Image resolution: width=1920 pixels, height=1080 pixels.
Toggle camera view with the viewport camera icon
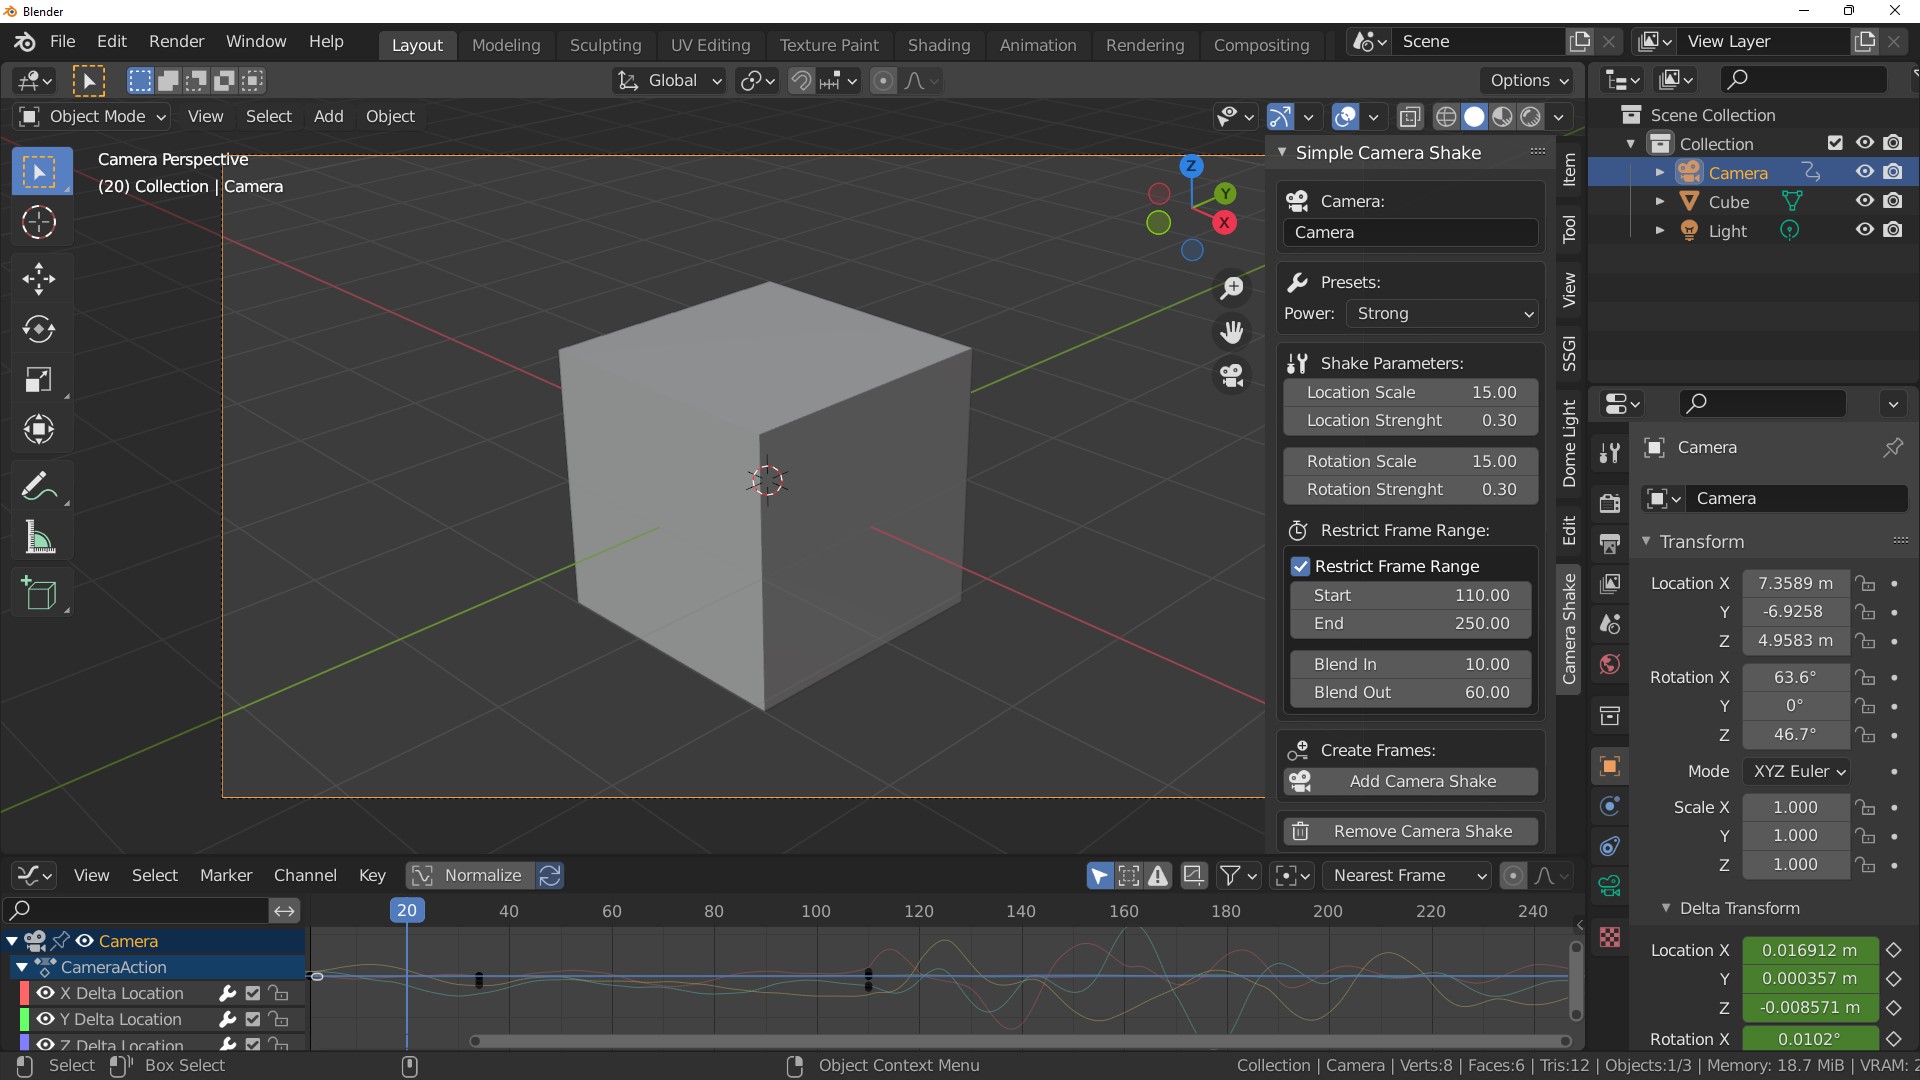pos(1233,376)
